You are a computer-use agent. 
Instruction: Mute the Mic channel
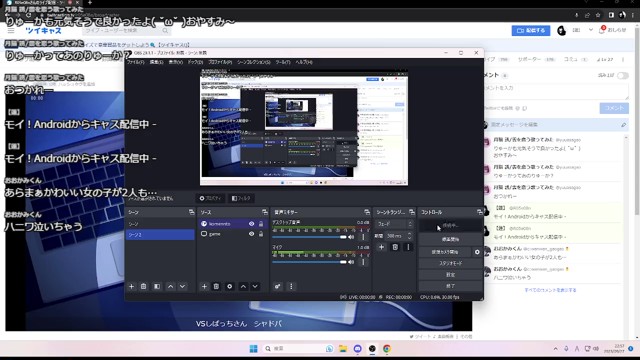(x=351, y=262)
